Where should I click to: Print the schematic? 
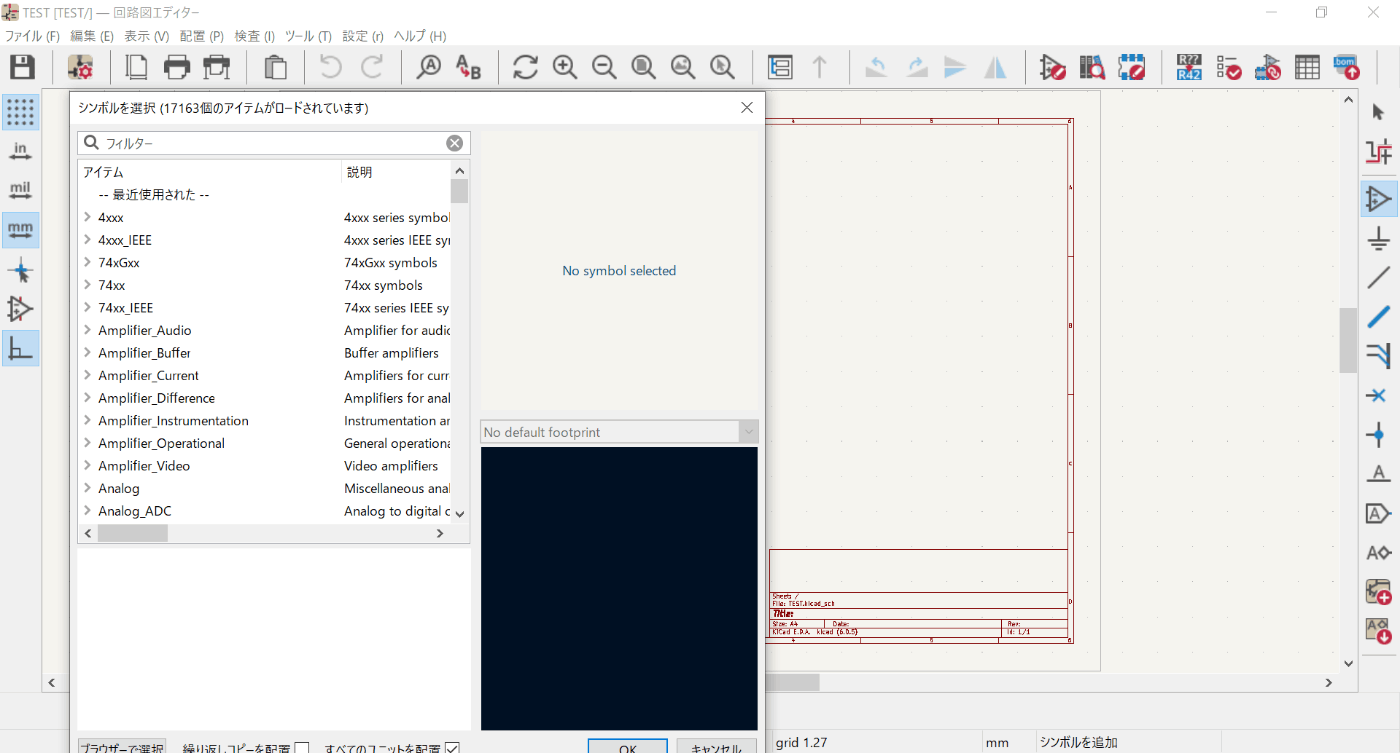tap(177, 67)
